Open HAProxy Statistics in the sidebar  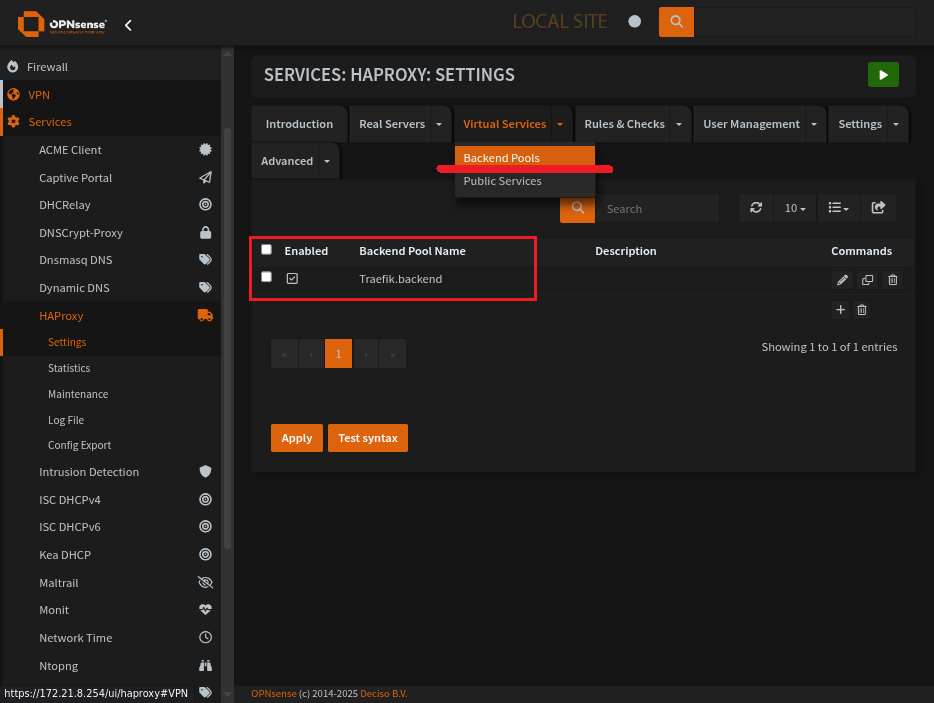pyautogui.click(x=69, y=368)
